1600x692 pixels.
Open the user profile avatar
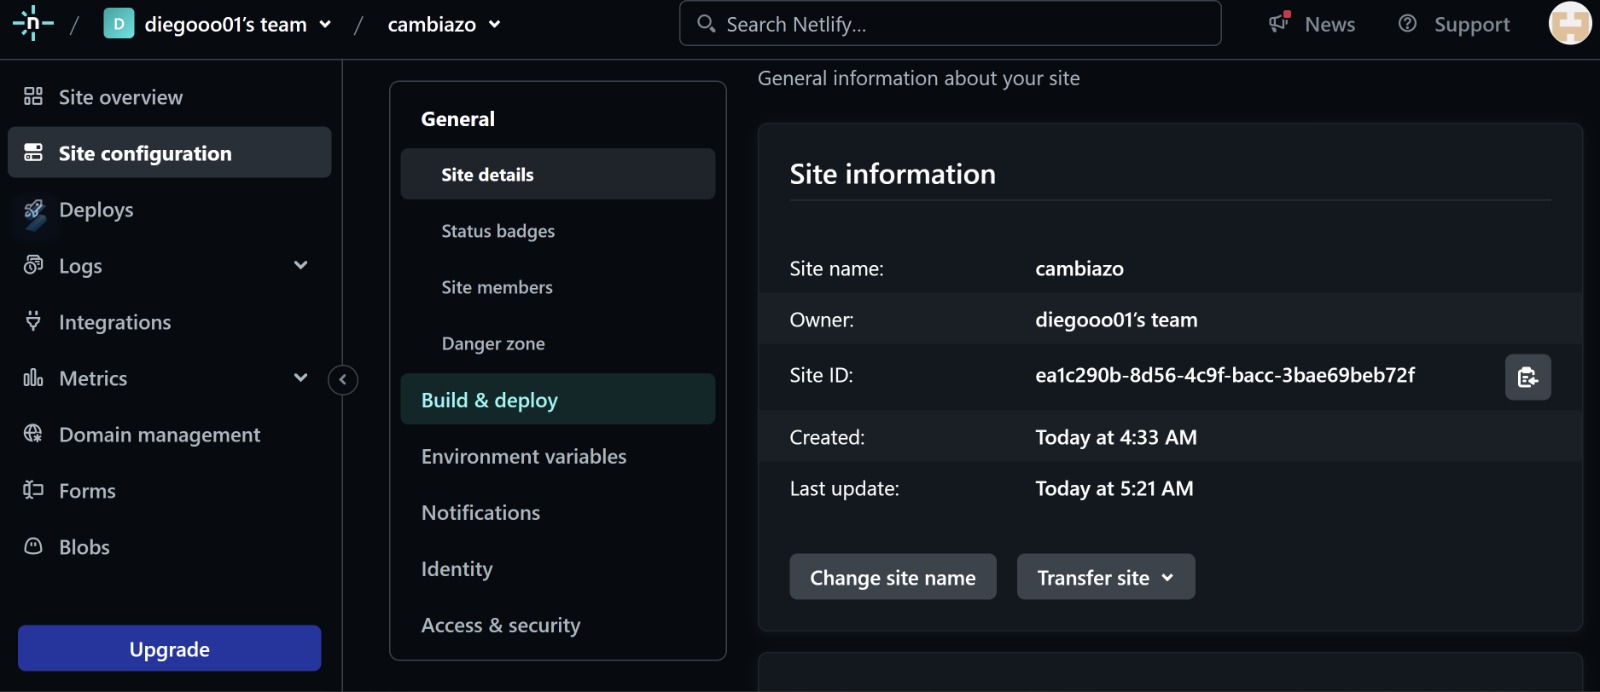(x=1570, y=23)
